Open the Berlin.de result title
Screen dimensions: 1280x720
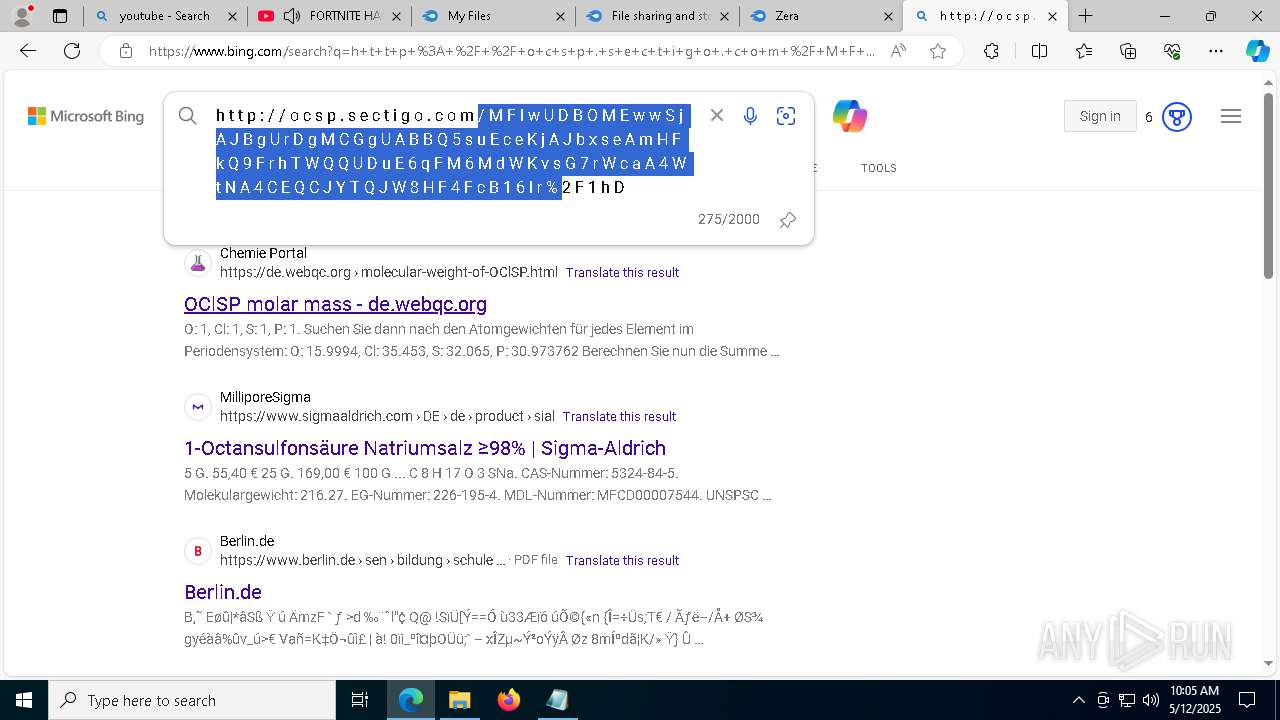tap(223, 592)
